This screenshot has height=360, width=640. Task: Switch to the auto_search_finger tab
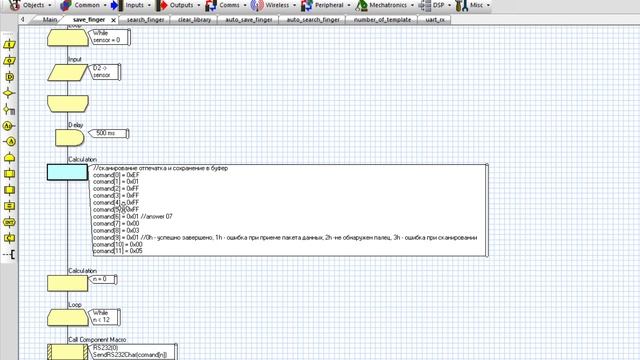[x=313, y=20]
